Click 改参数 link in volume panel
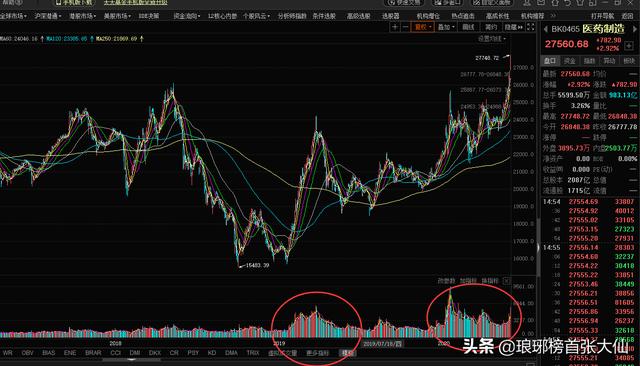 pyautogui.click(x=446, y=281)
